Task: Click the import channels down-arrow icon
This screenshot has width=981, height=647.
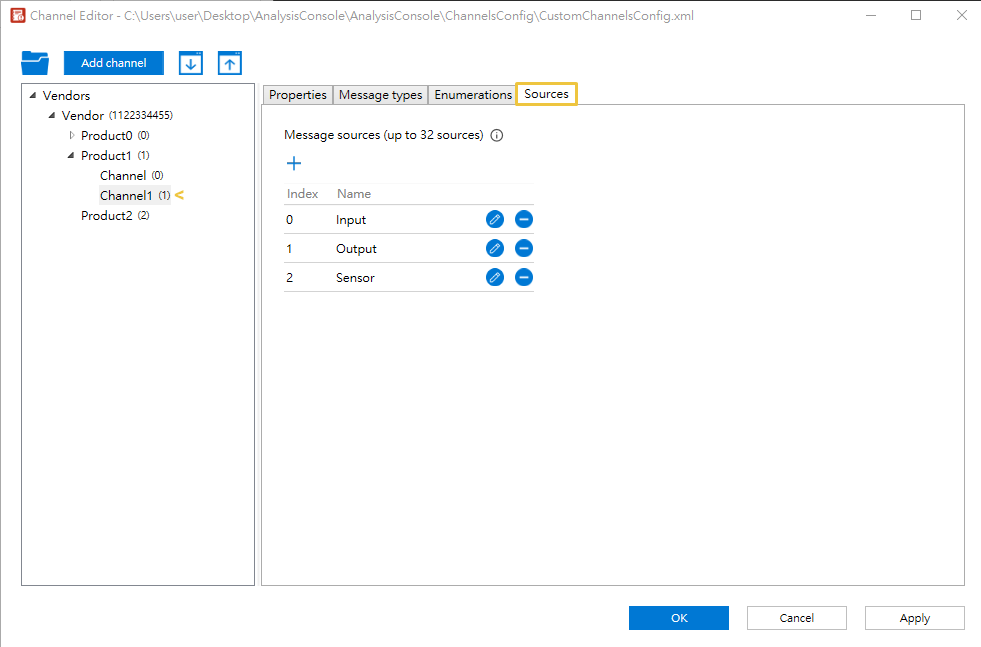Action: pyautogui.click(x=191, y=63)
